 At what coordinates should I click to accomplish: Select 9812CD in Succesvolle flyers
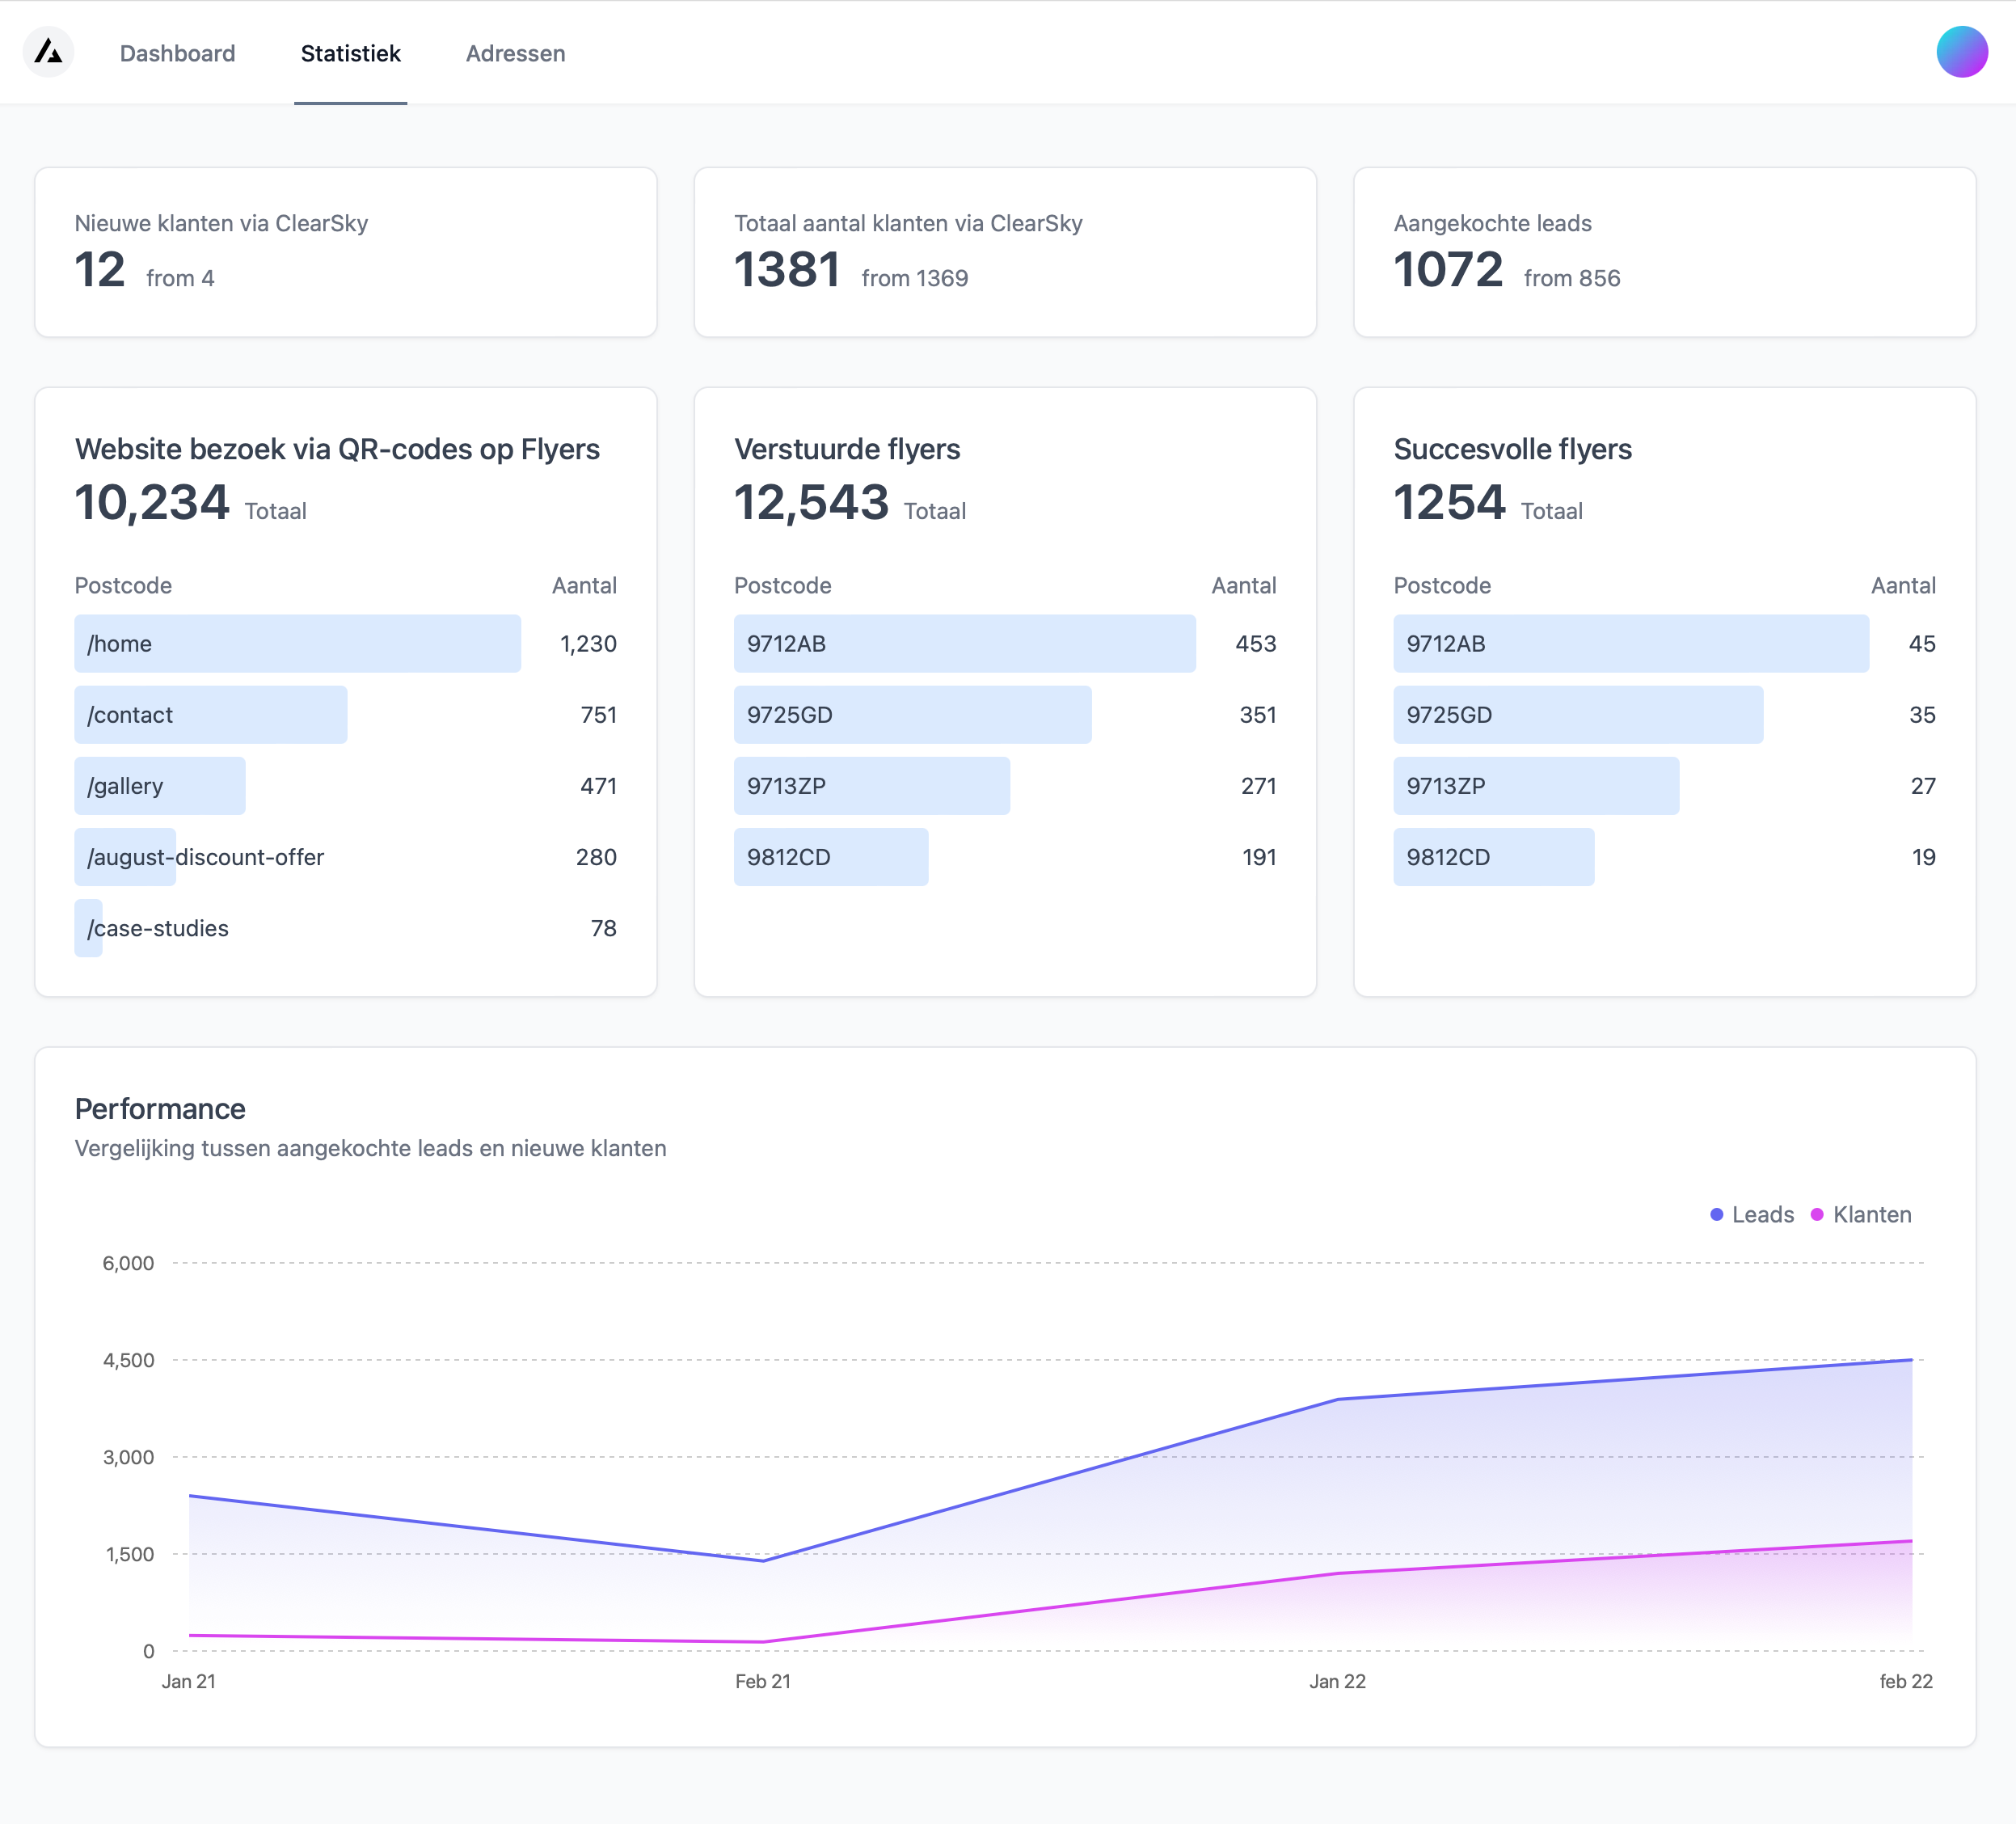(1493, 856)
